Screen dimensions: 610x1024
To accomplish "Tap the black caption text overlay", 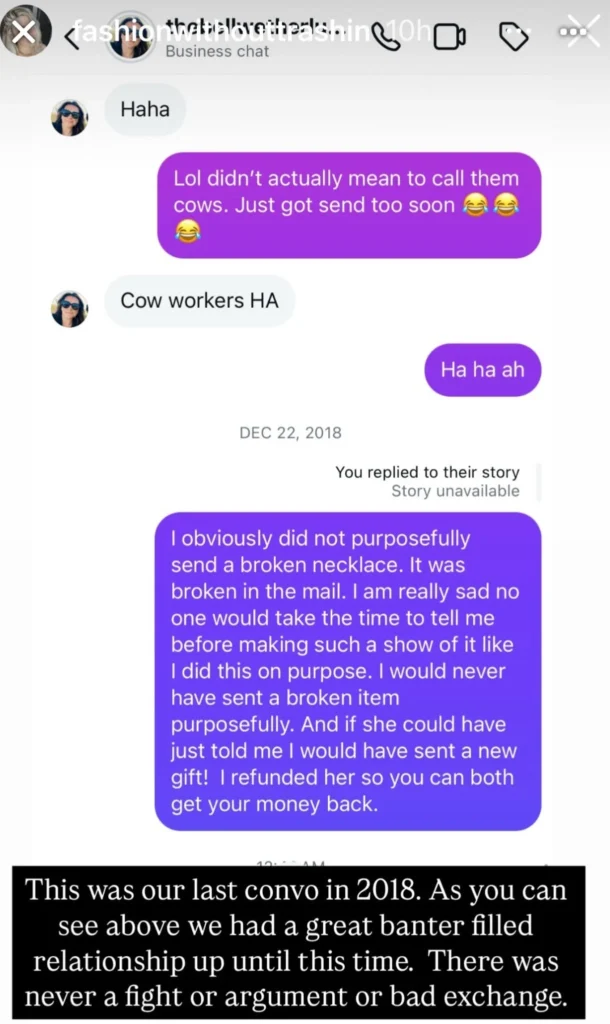I will (298, 942).
